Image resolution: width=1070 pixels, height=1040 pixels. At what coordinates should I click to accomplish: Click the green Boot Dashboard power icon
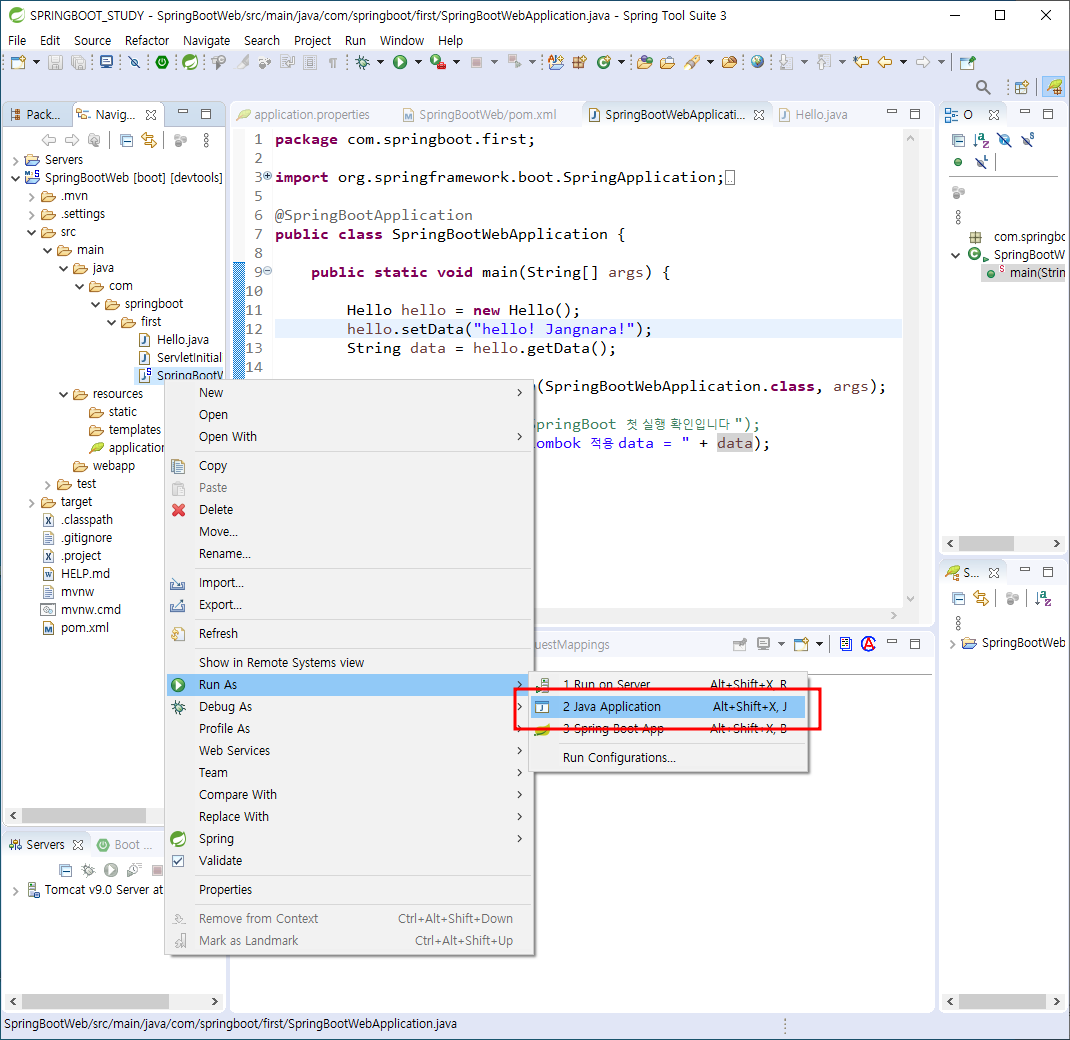[x=162, y=63]
